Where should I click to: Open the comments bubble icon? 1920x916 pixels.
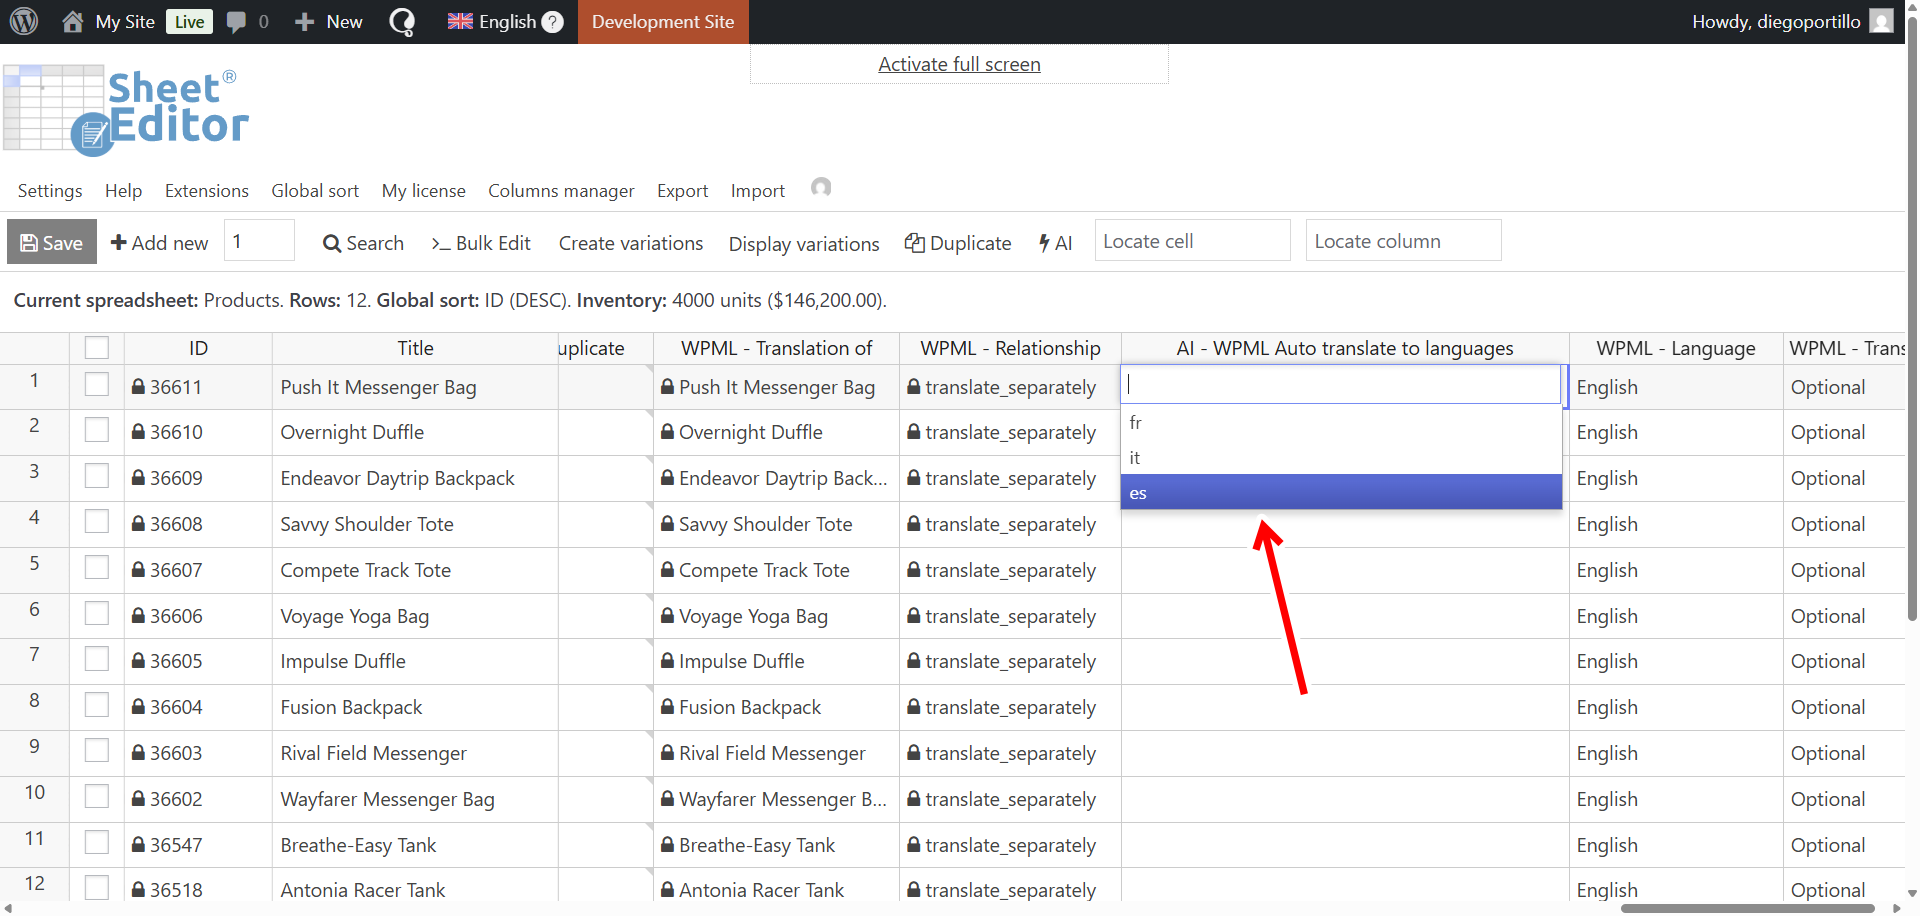tap(237, 21)
